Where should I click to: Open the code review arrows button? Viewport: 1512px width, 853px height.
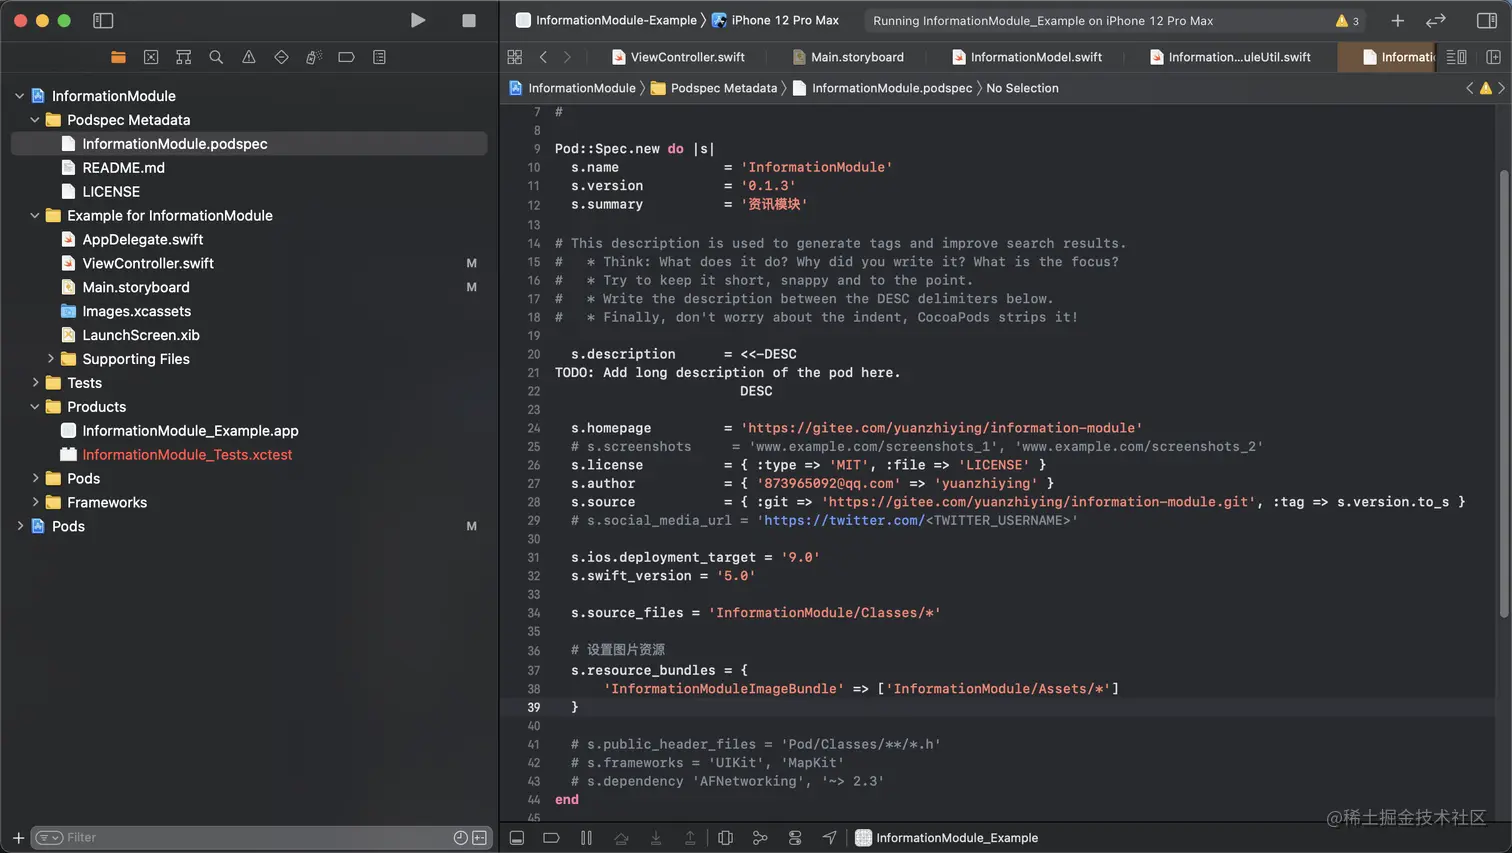[x=1436, y=20]
